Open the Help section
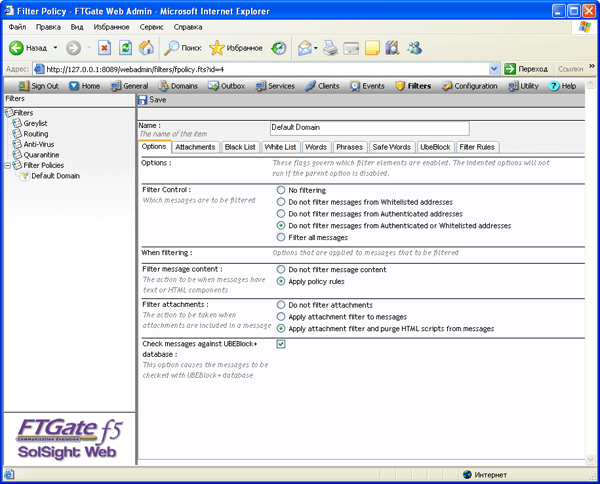The height and width of the screenshot is (484, 600). point(562,86)
